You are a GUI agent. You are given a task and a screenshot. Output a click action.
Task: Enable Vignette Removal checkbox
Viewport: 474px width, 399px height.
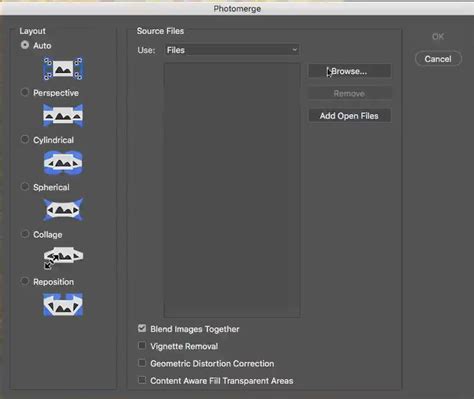coord(142,345)
